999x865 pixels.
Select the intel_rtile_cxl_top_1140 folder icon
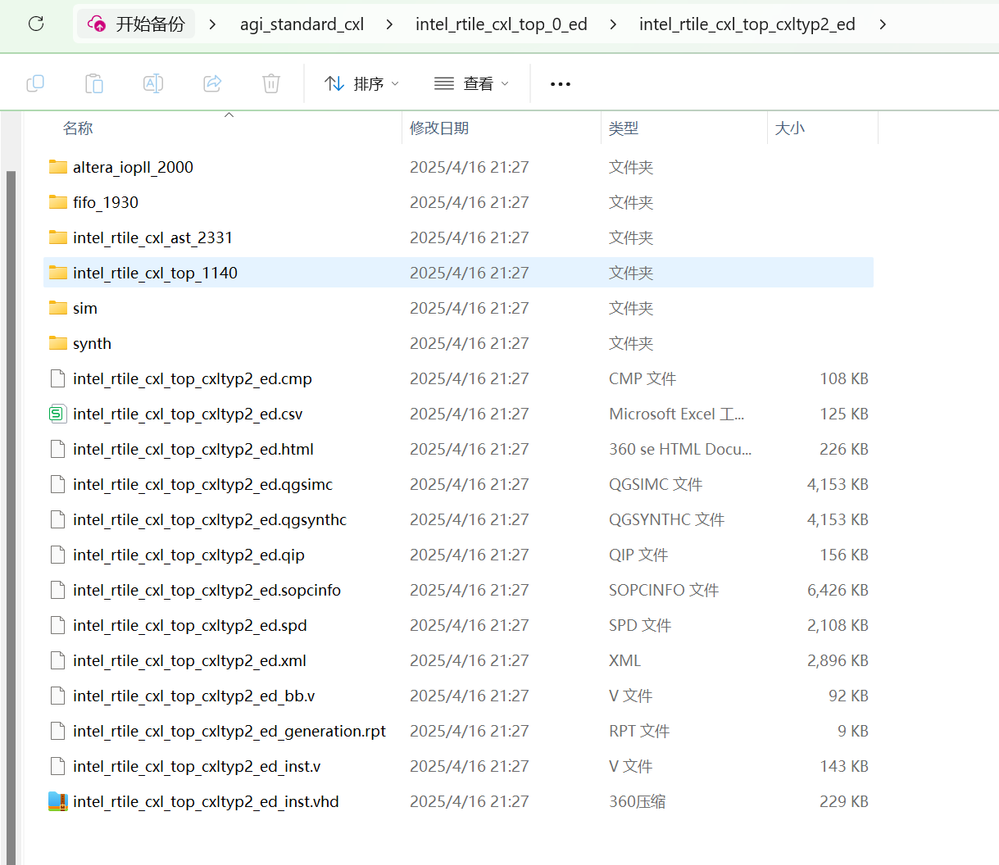[x=58, y=273]
